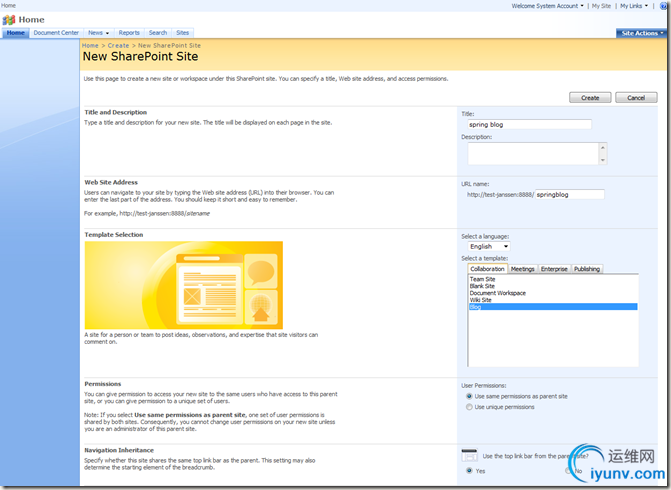
Task: Click the Title input field
Action: [530, 125]
